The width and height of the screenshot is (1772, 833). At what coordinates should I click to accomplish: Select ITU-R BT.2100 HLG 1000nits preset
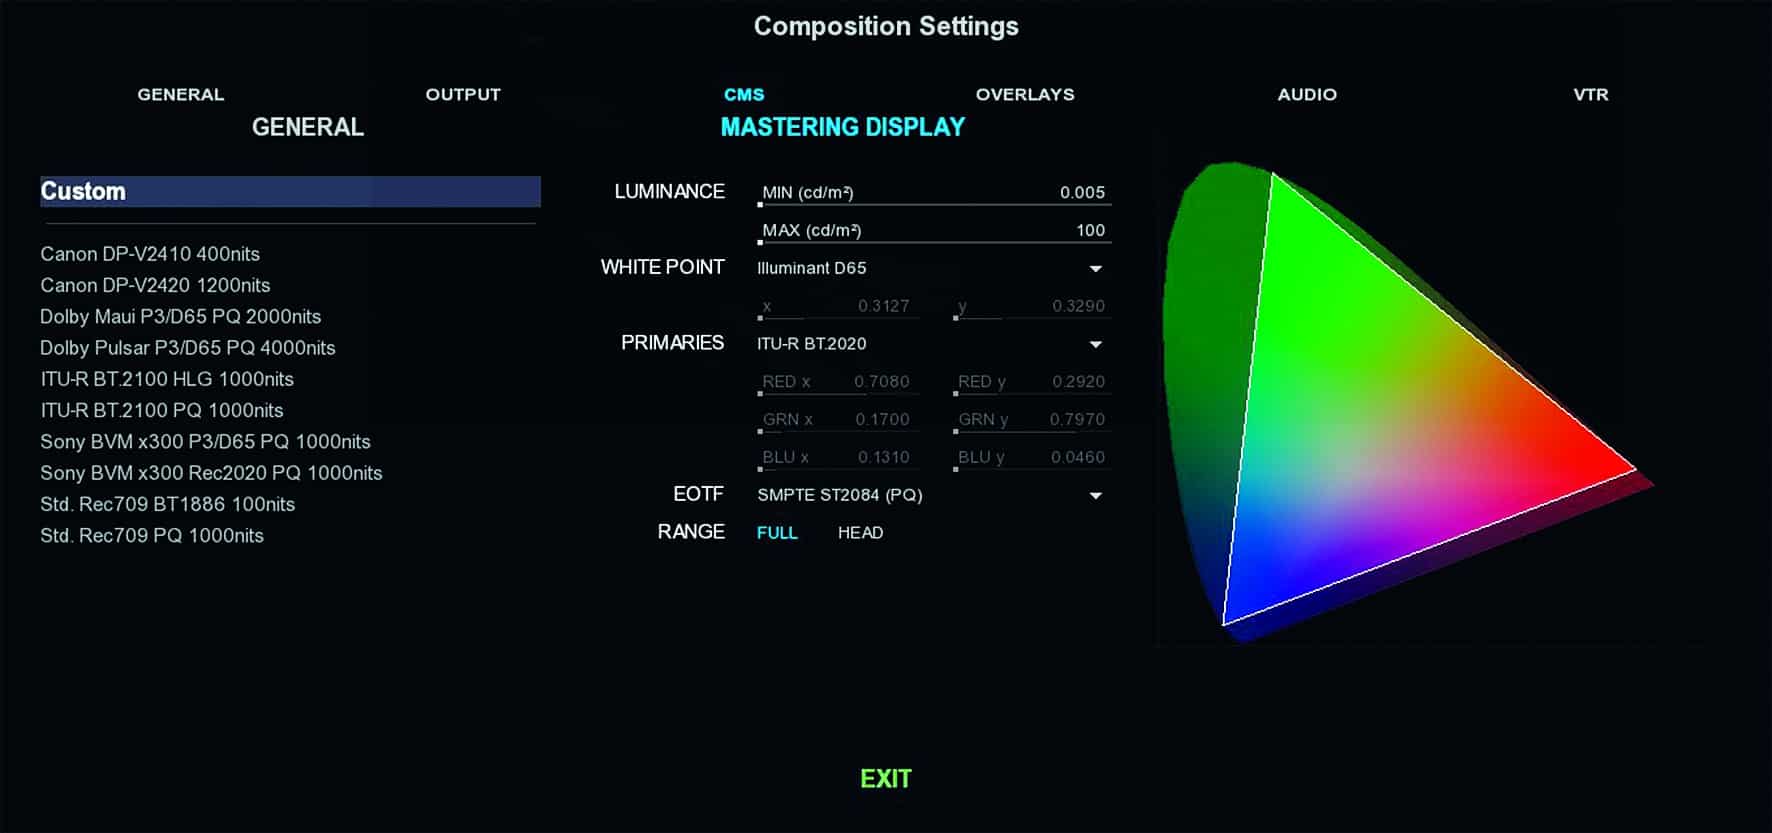(x=167, y=379)
